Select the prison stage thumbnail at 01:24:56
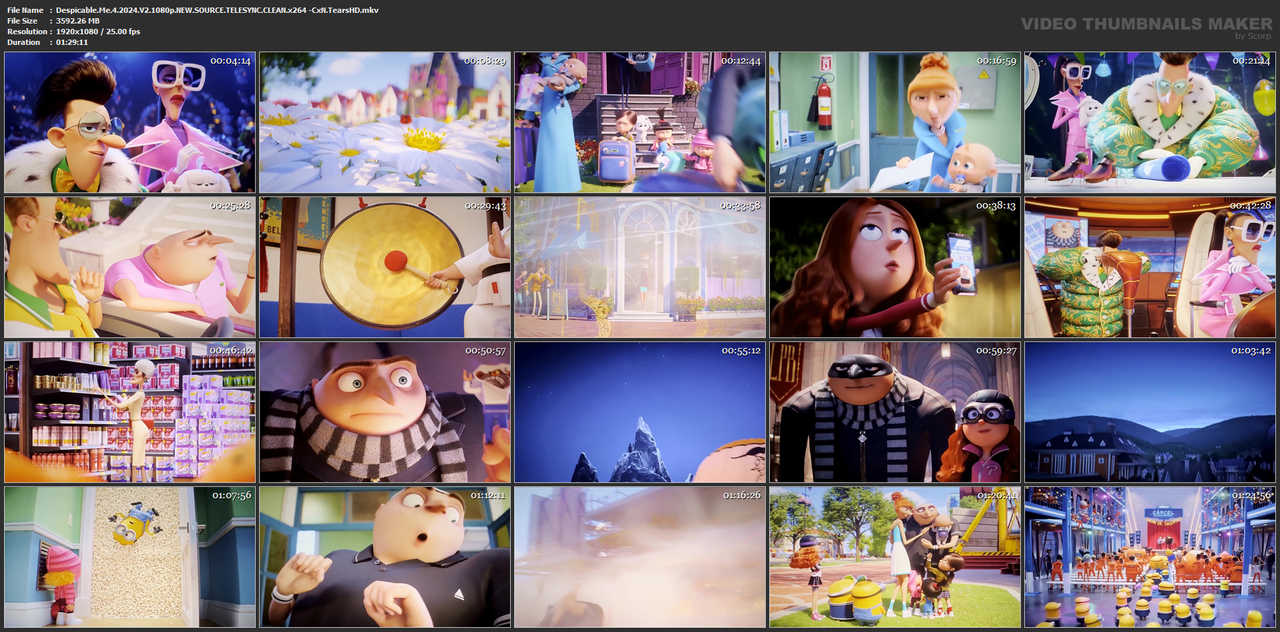This screenshot has height=632, width=1280. 1150,557
